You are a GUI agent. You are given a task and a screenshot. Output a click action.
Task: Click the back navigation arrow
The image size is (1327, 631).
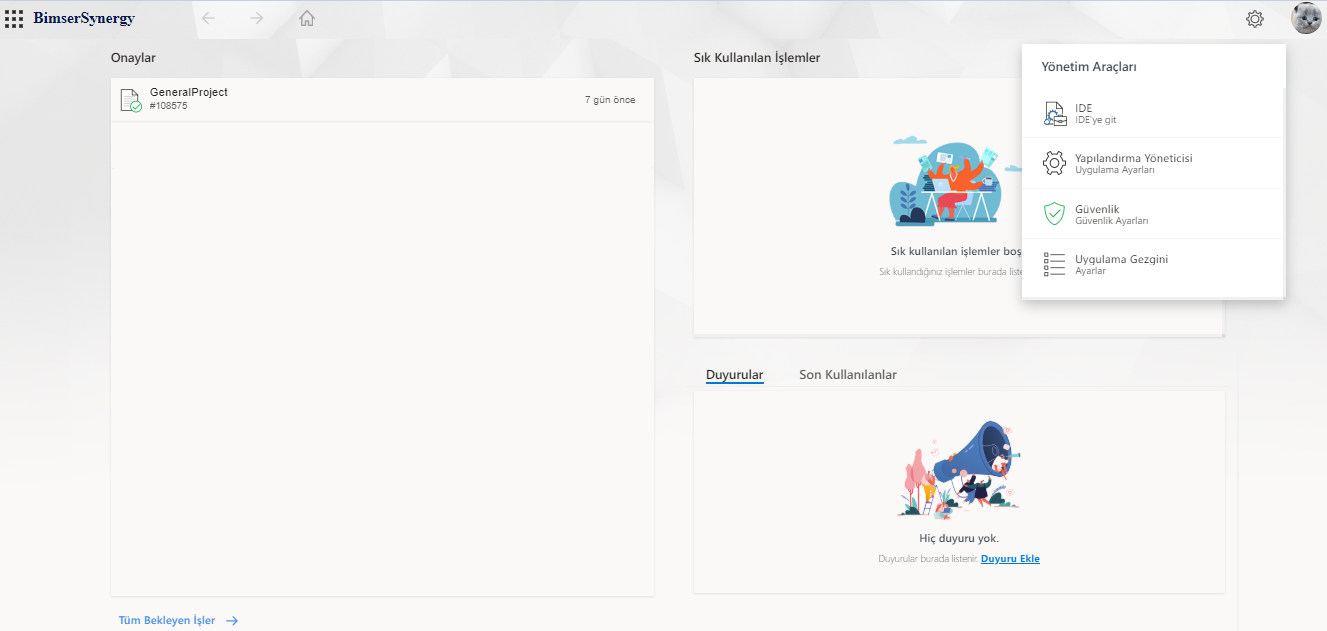click(208, 18)
